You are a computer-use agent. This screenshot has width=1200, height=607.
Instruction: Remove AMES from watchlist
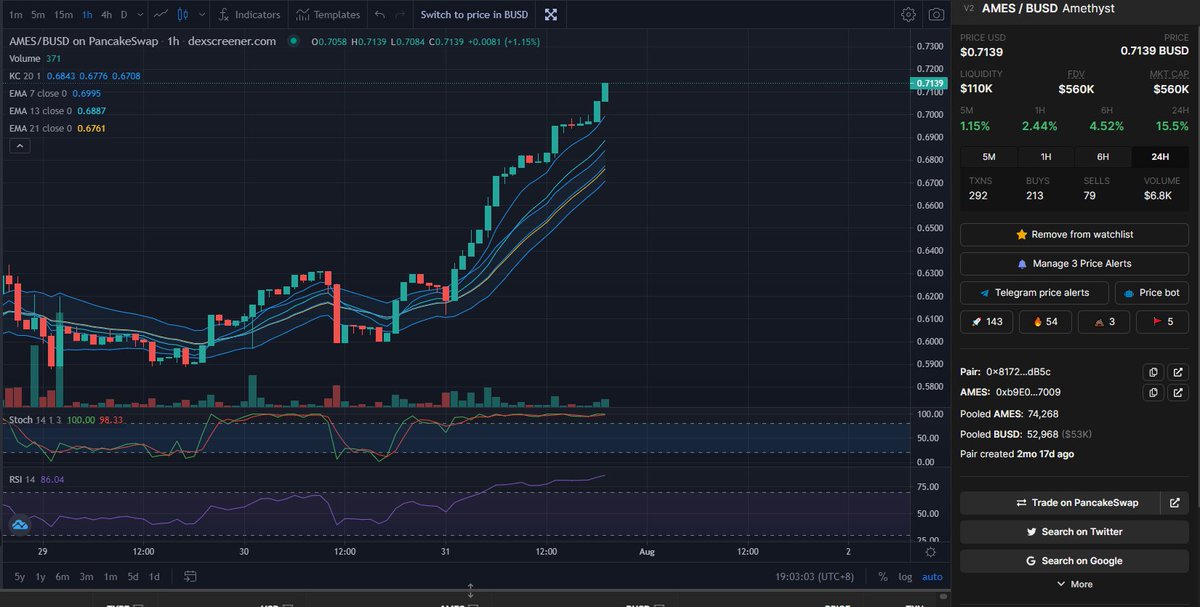[1074, 234]
